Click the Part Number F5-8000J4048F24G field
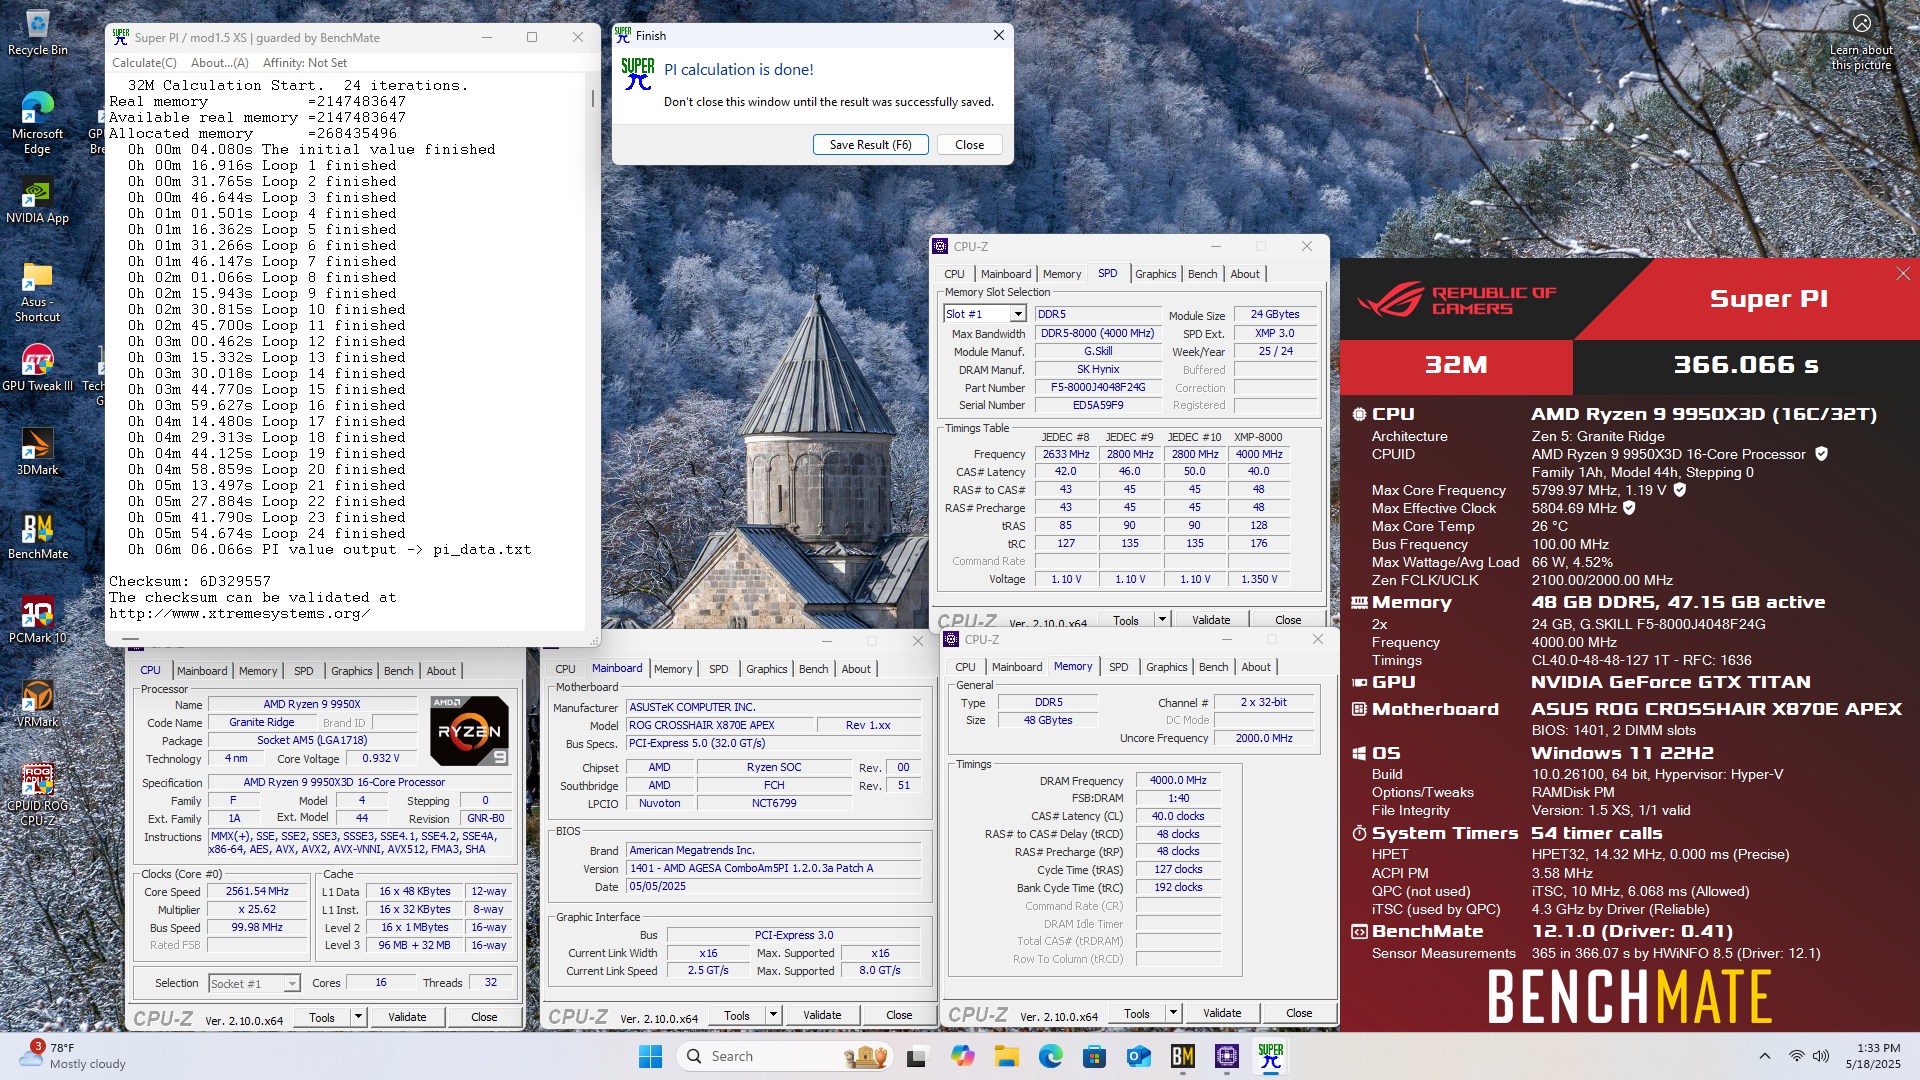The width and height of the screenshot is (1920, 1080). [x=1097, y=387]
